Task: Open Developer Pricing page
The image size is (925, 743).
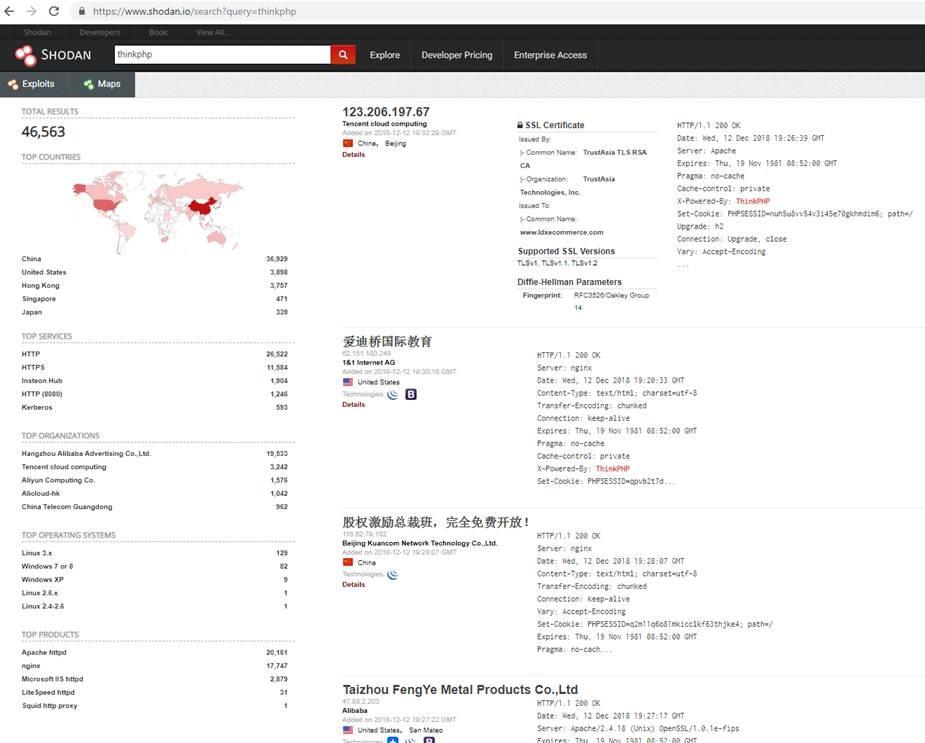Action: pyautogui.click(x=457, y=55)
